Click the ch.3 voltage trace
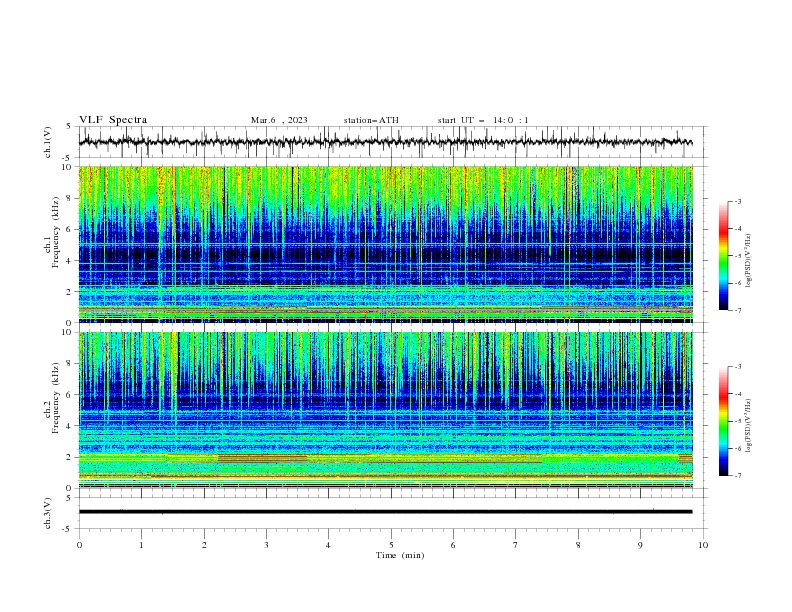The image size is (792, 612). point(385,512)
